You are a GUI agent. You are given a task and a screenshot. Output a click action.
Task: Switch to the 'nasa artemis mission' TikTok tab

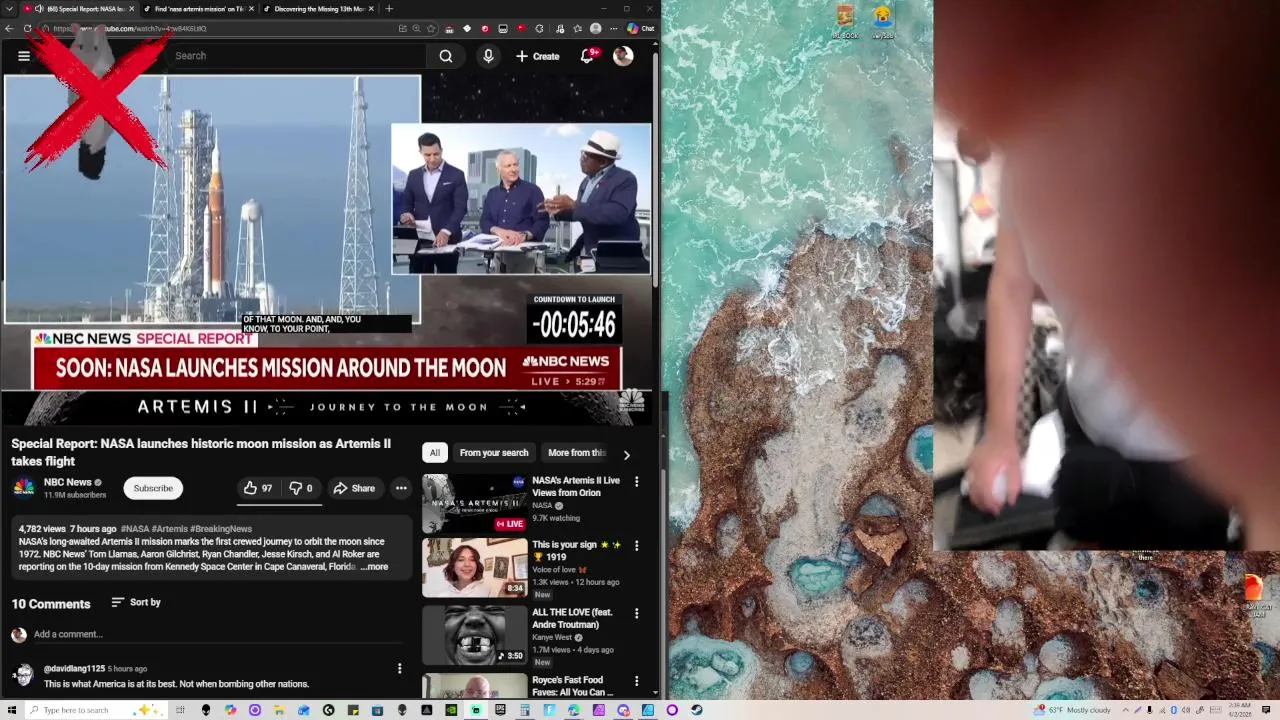(197, 9)
